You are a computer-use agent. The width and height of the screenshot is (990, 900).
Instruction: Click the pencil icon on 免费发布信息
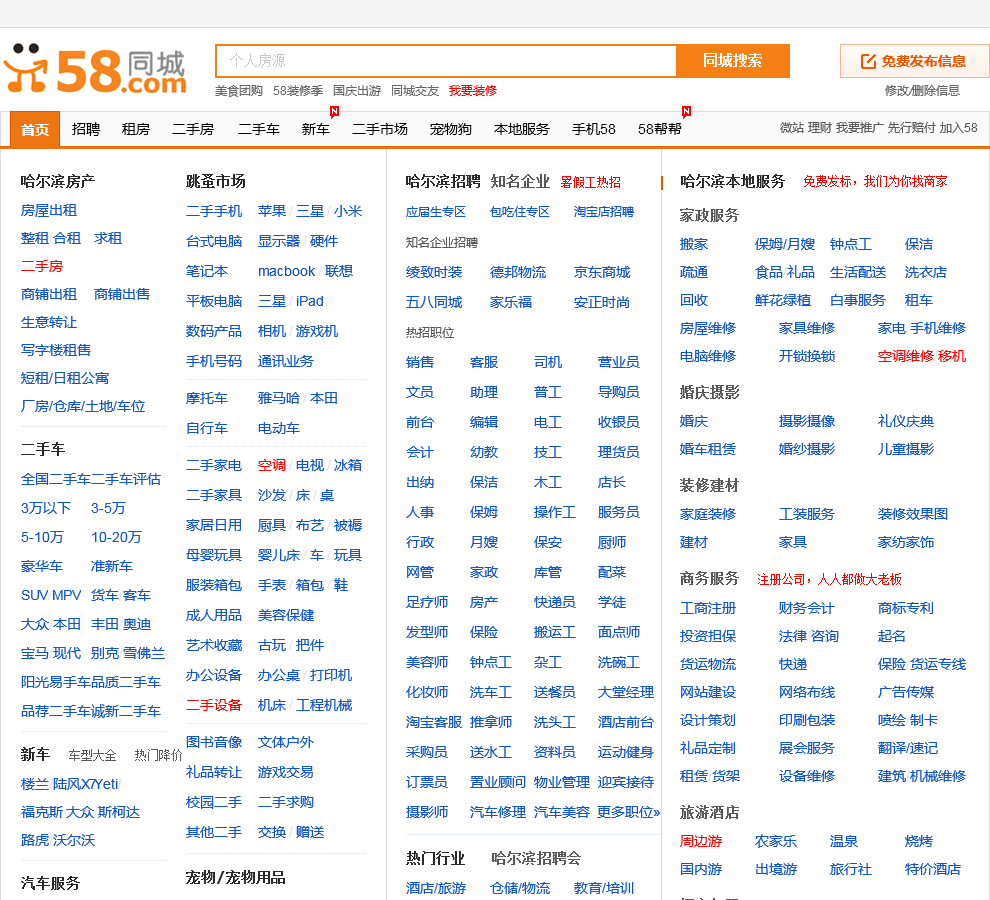coord(868,61)
